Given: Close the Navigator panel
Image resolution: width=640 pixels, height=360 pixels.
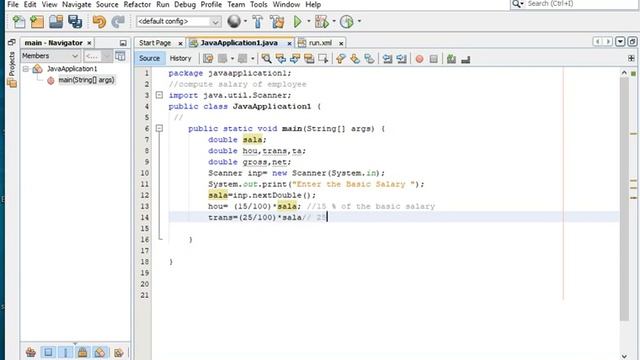Looking at the screenshot, I should click(x=89, y=43).
